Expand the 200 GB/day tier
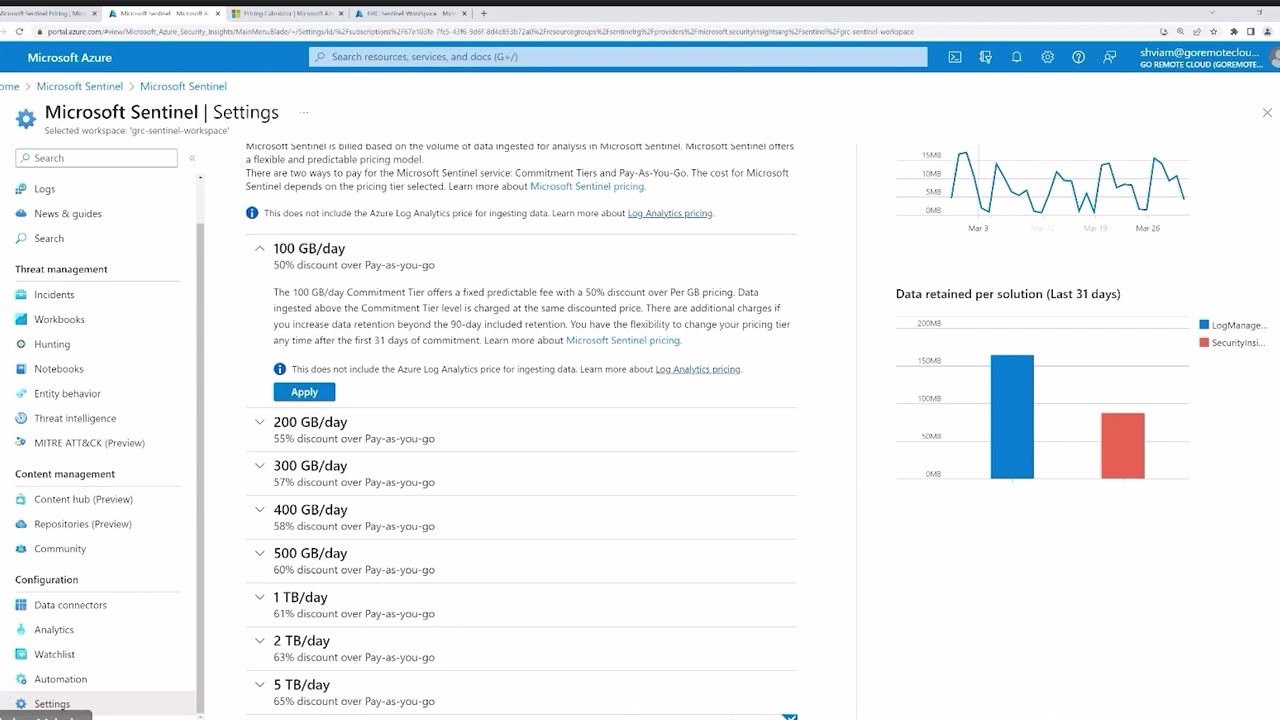Screen dimensions: 1280x720 260,422
